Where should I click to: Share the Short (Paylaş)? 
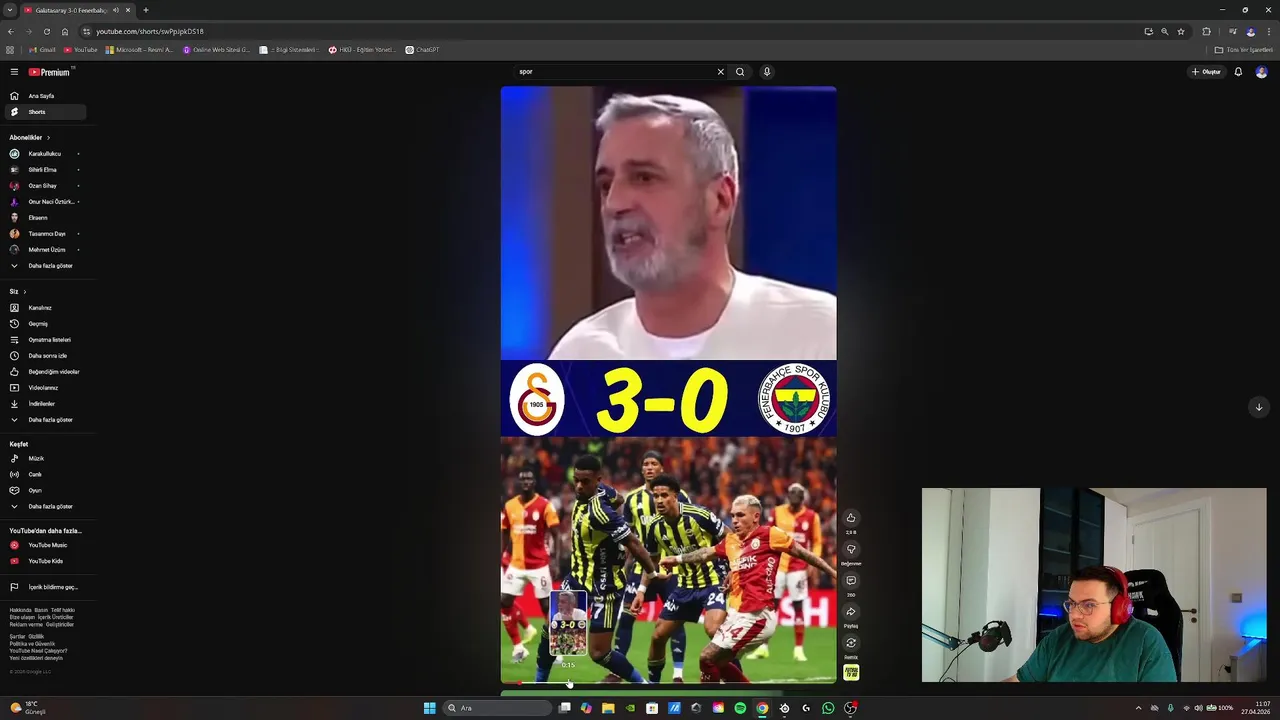coord(851,612)
